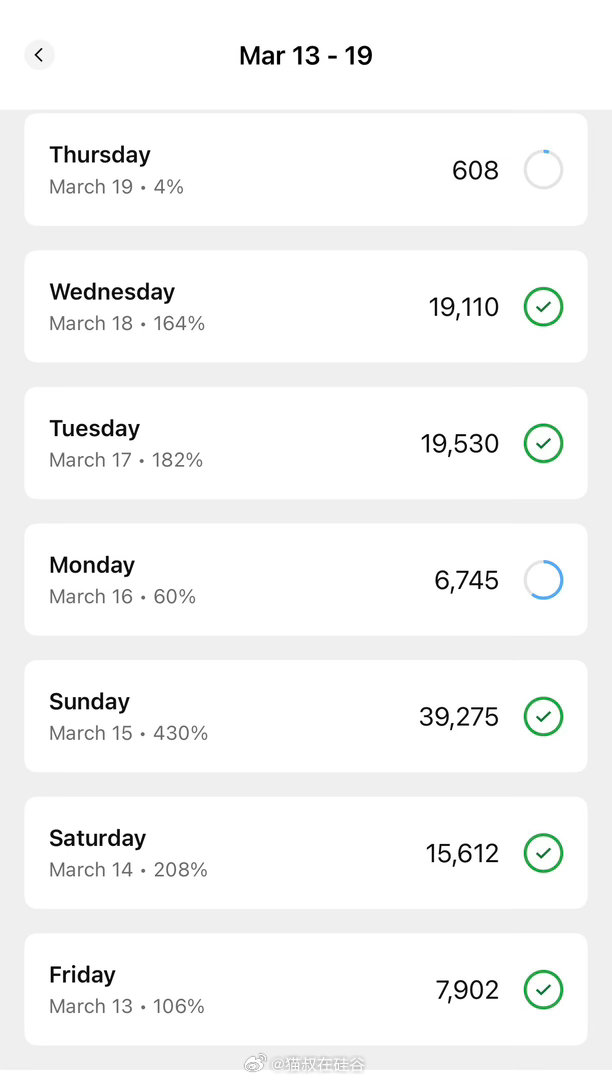The width and height of the screenshot is (612, 1080).
Task: Click Tuesday's 19,530 step count
Action: (460, 443)
